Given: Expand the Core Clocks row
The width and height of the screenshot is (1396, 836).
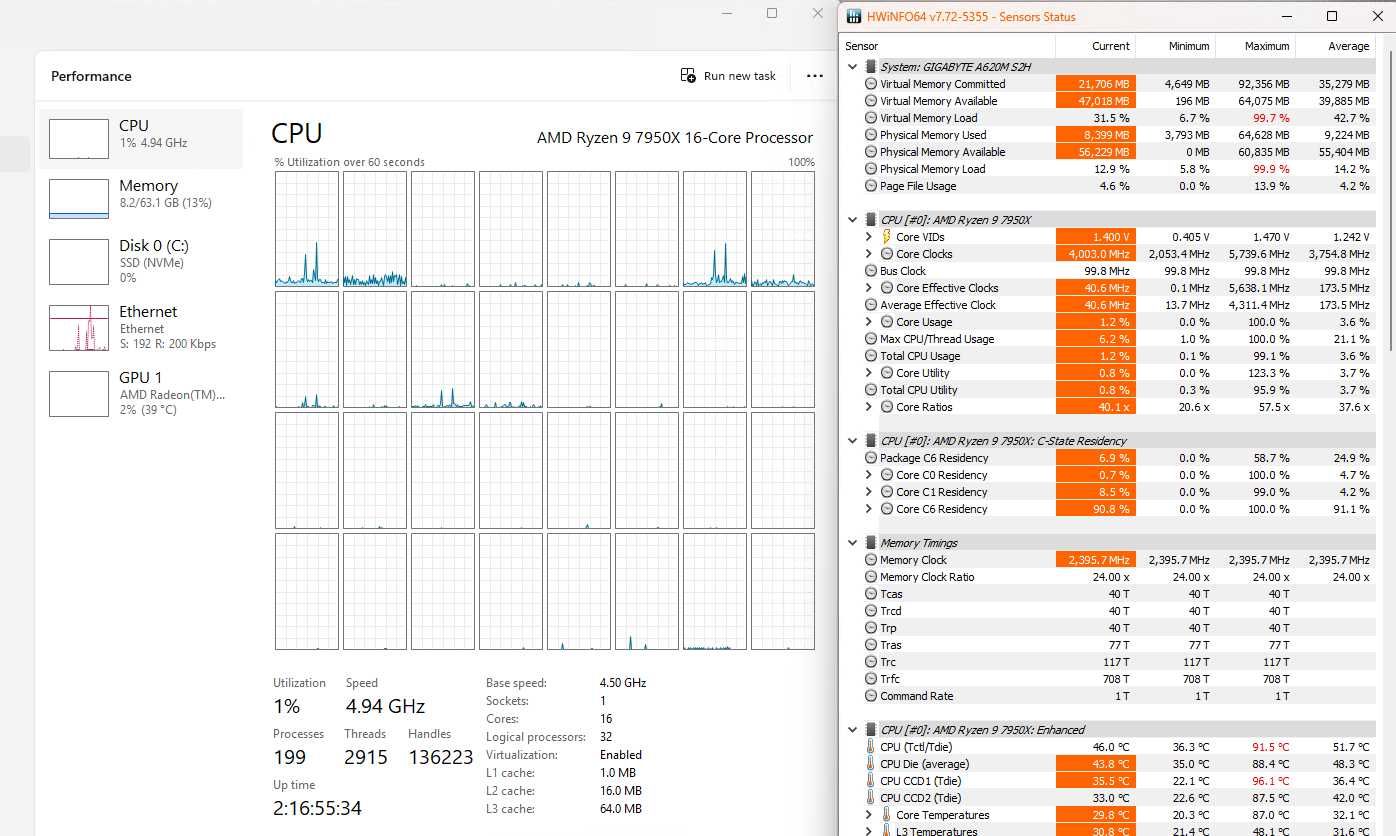Looking at the screenshot, I should (x=869, y=254).
